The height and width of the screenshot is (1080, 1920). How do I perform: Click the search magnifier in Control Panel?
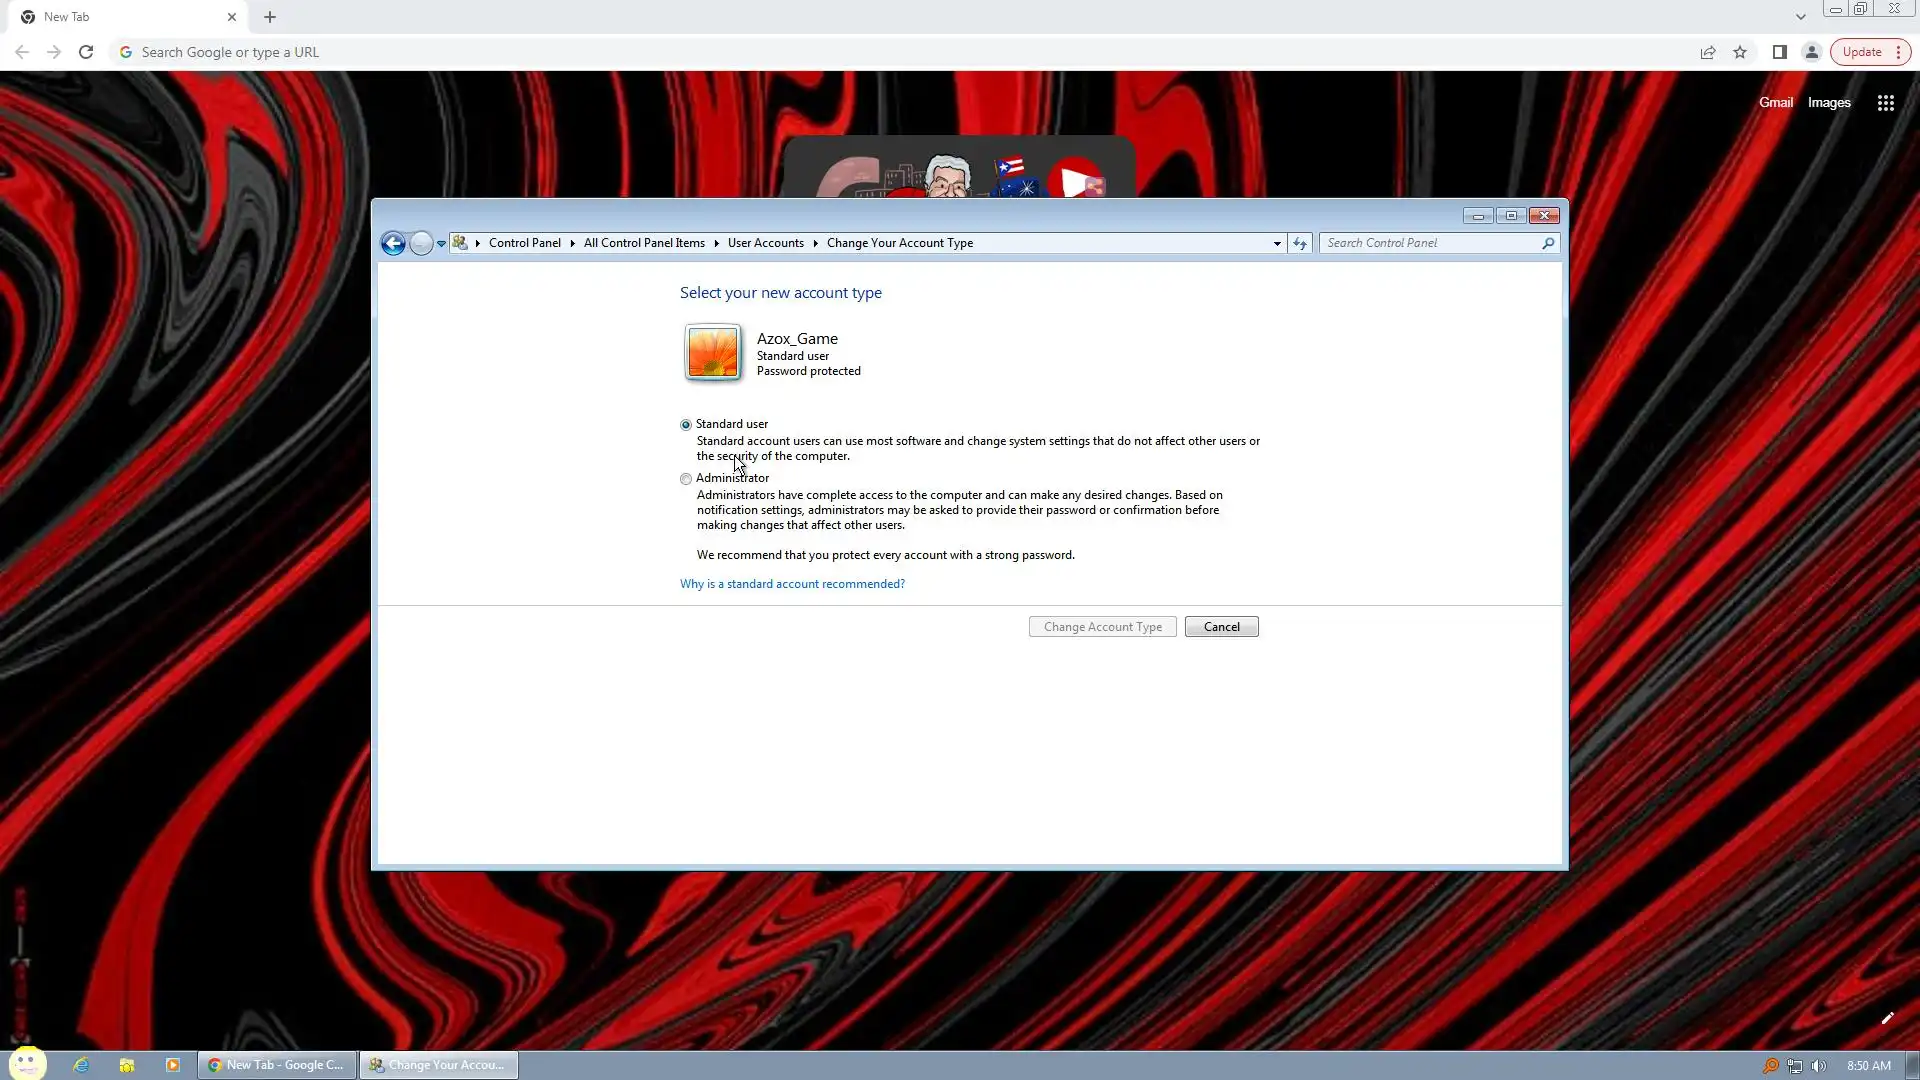coord(1548,243)
